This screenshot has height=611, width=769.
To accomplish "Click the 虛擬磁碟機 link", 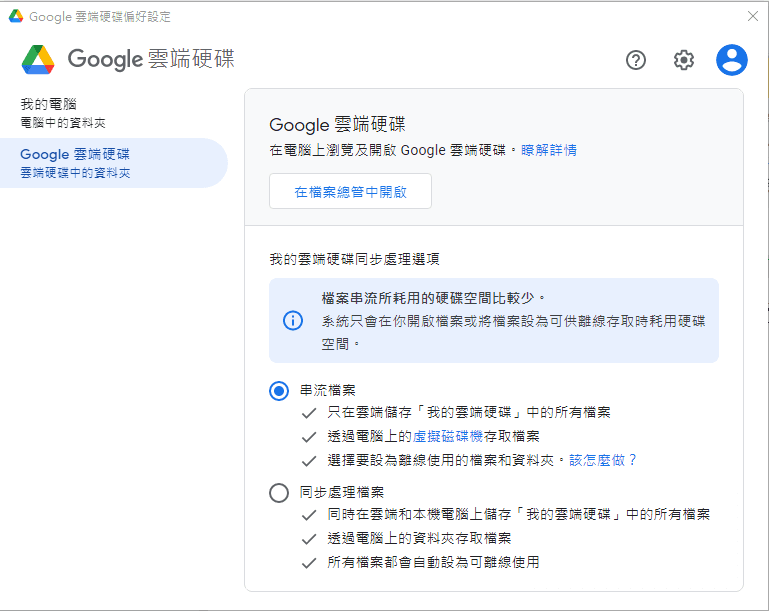I will click(x=441, y=436).
